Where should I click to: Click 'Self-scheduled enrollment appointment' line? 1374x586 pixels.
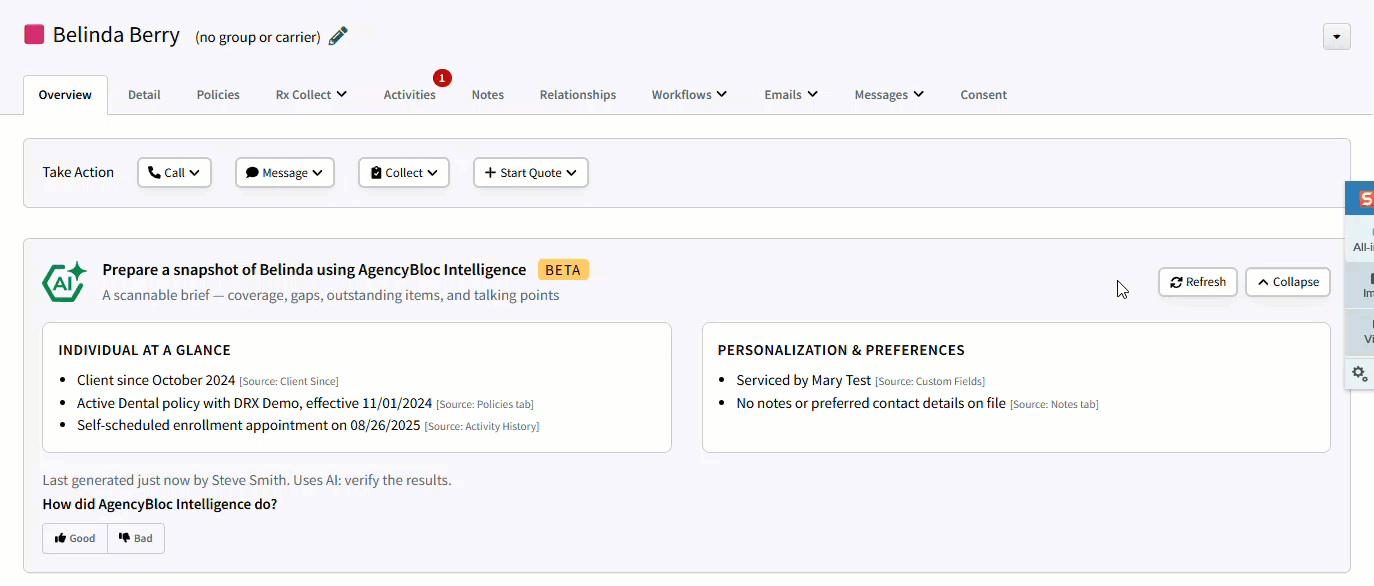pos(249,425)
